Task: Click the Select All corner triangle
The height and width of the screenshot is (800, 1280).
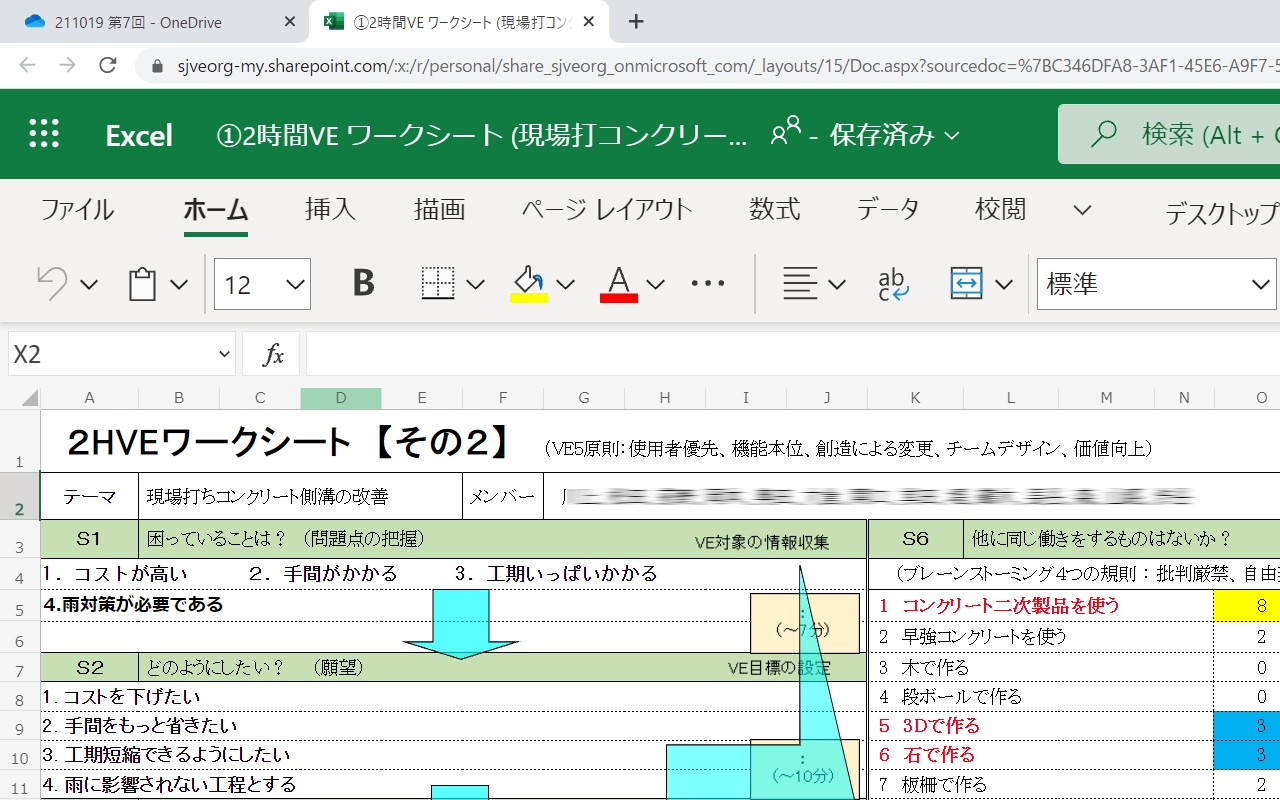Action: click(30, 398)
